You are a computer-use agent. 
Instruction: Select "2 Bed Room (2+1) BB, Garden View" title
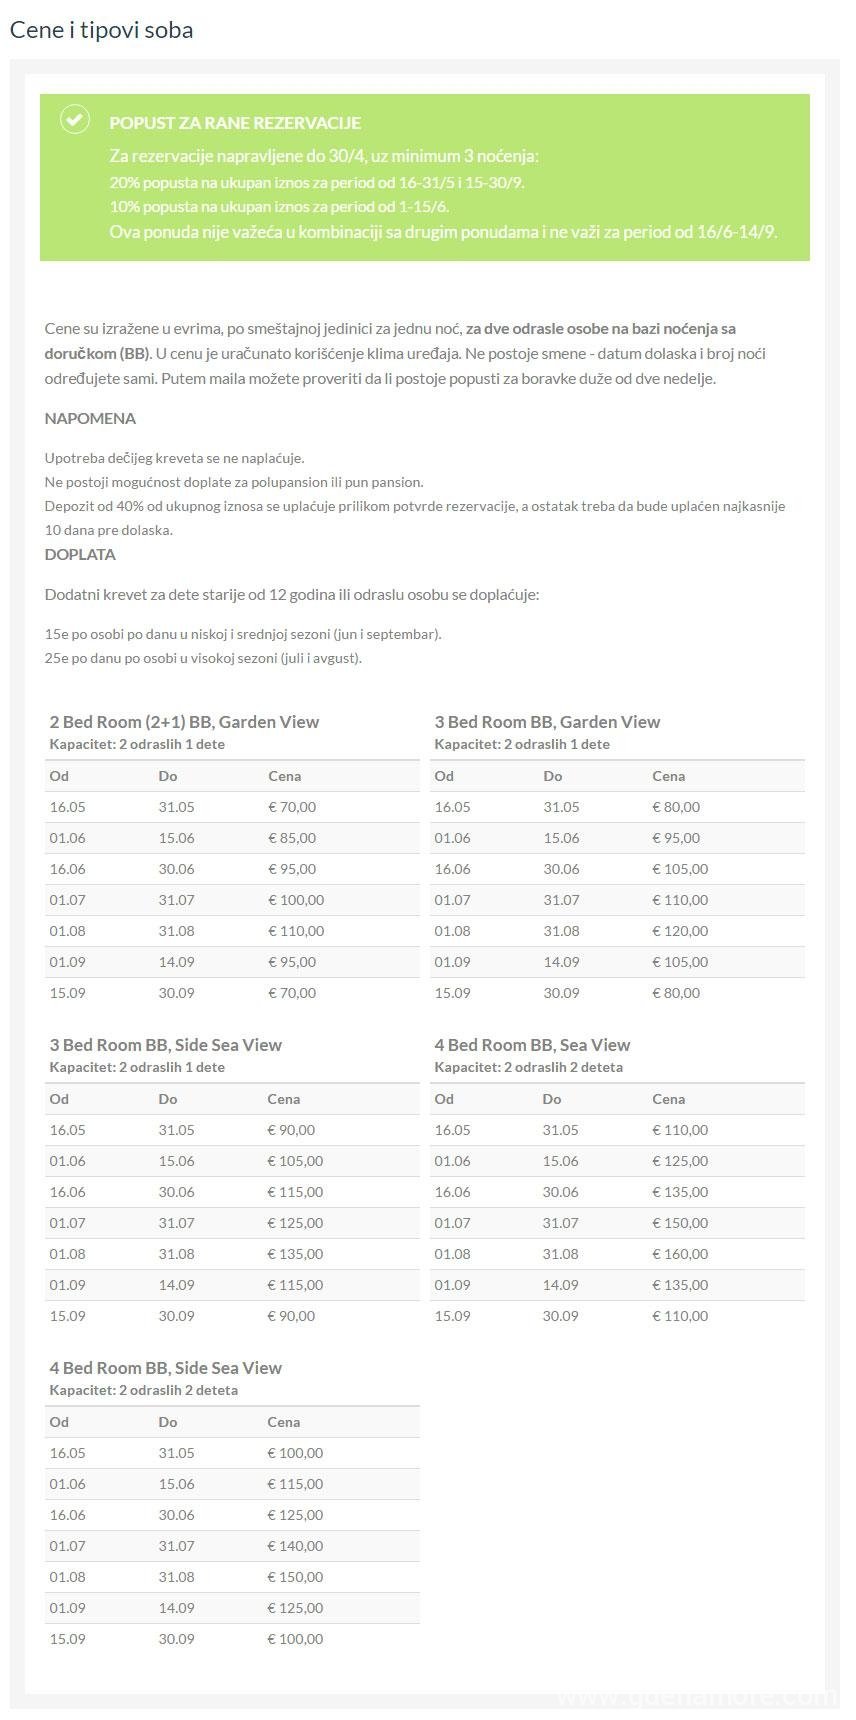pyautogui.click(x=184, y=722)
